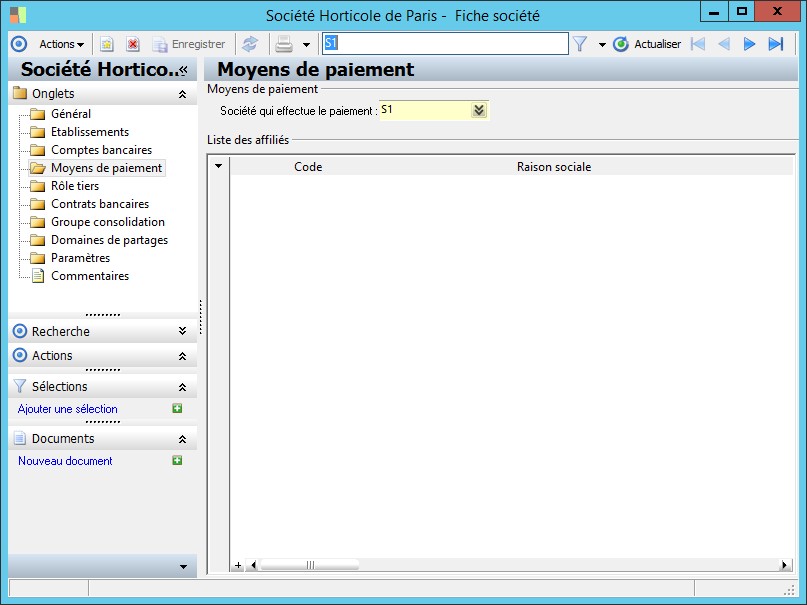Click the Onglets folder header icon

click(20, 93)
